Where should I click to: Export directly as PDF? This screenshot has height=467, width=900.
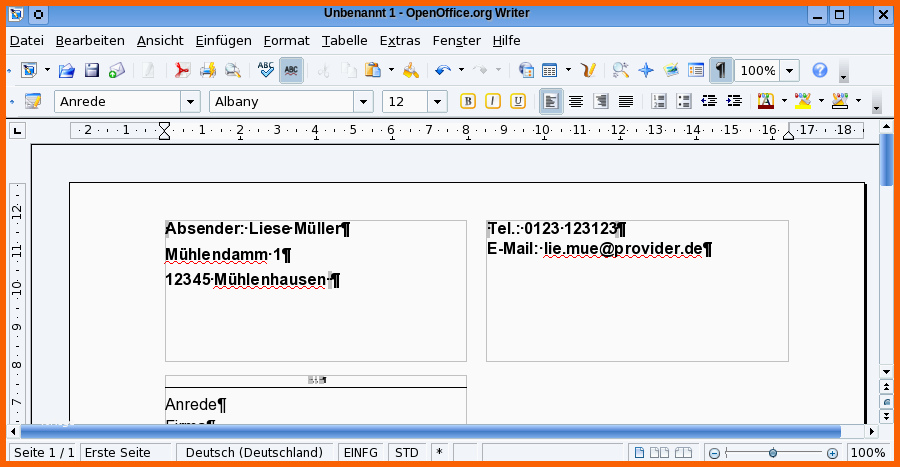point(182,70)
